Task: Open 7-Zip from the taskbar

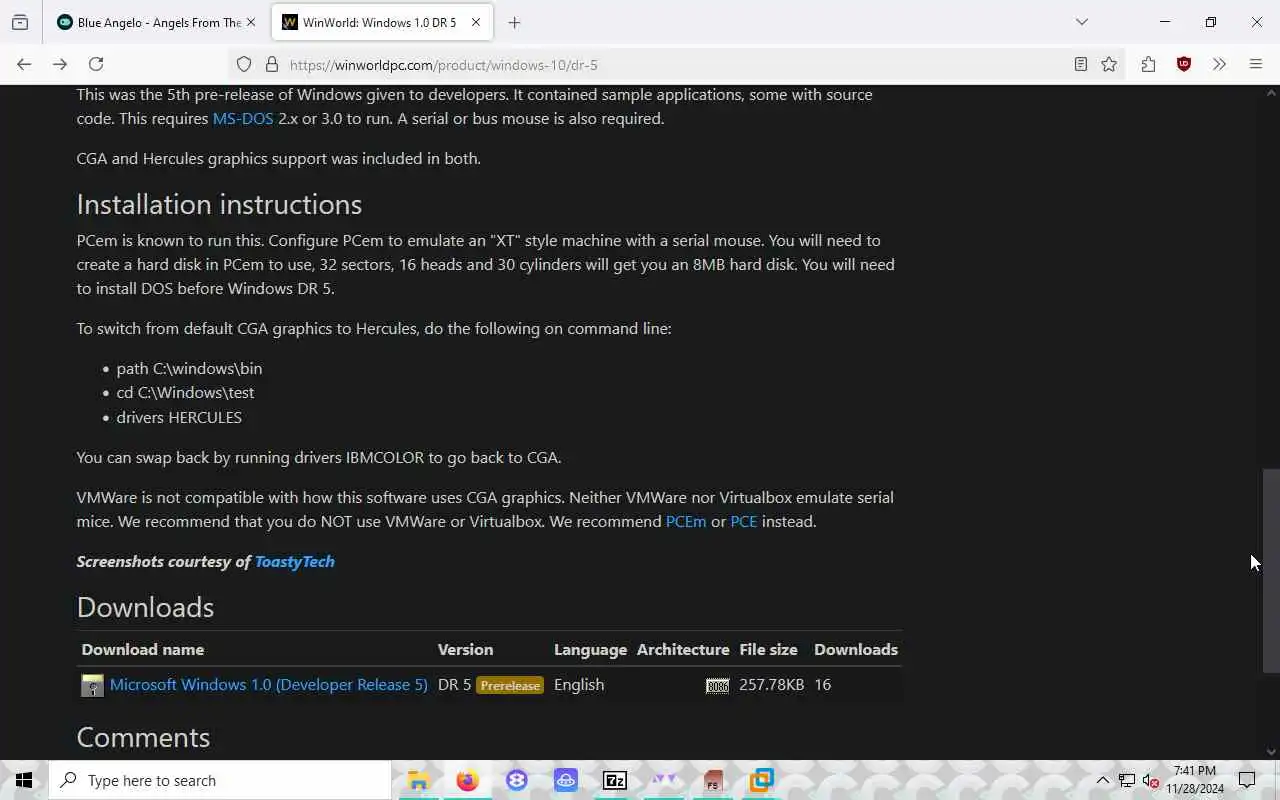Action: [614, 780]
